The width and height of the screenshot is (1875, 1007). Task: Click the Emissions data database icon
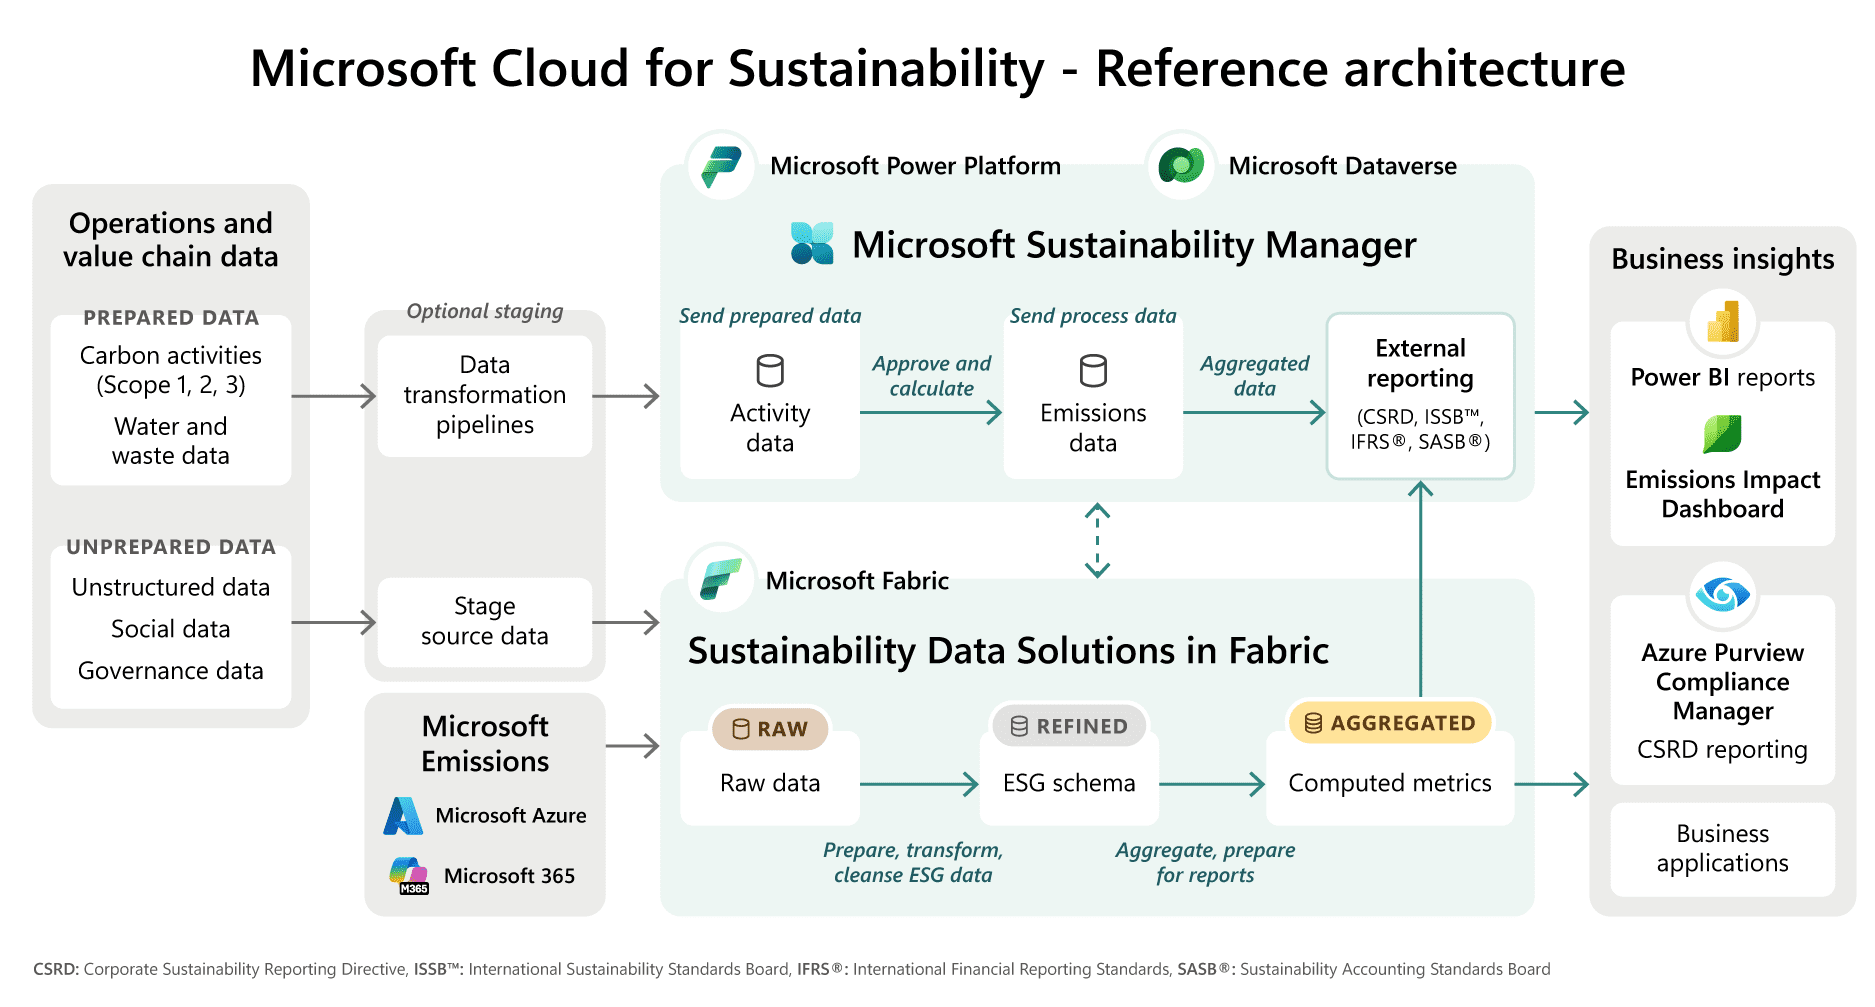point(1093,371)
